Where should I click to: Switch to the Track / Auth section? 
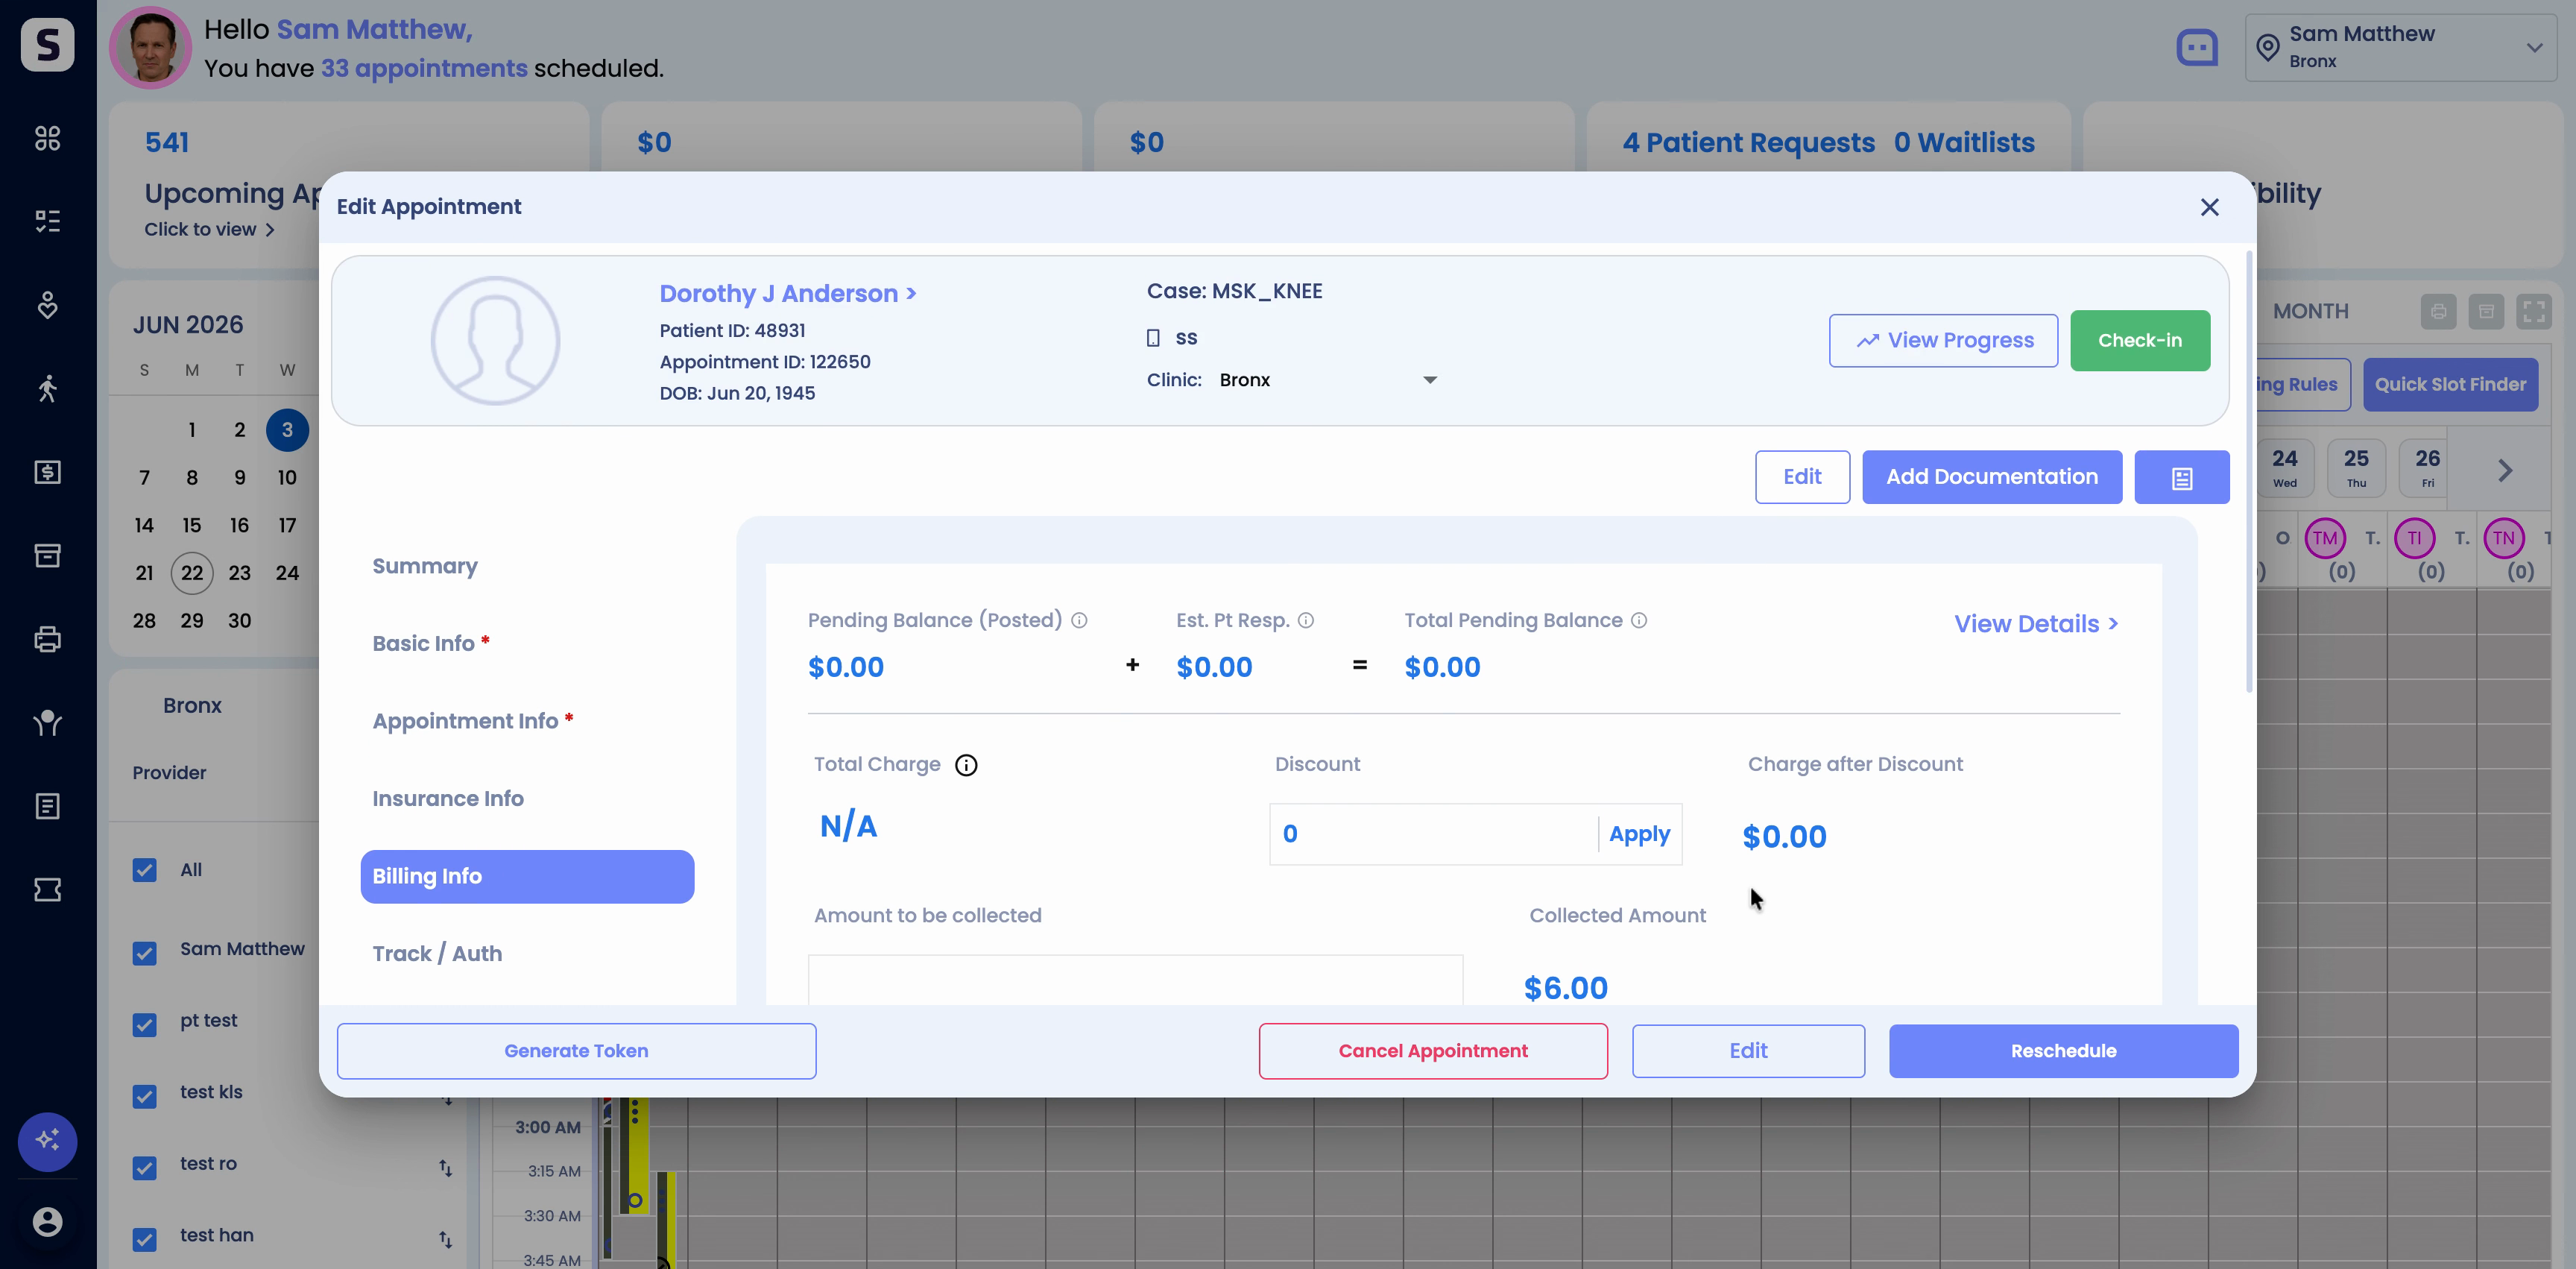[437, 954]
